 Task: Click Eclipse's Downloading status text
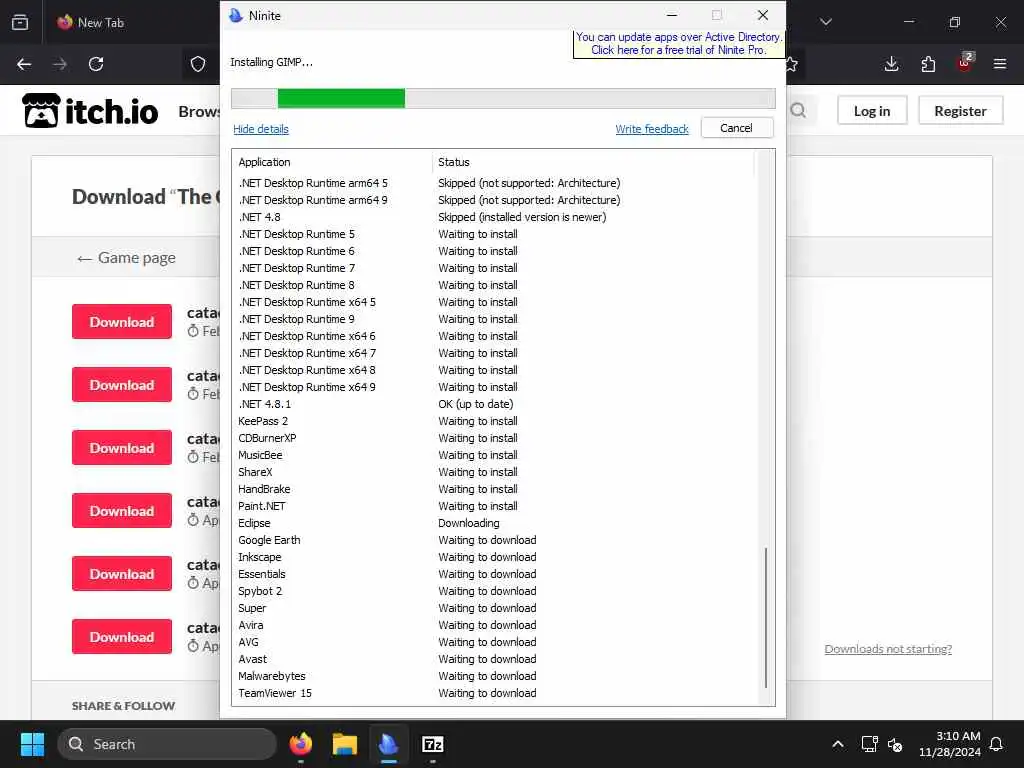click(469, 523)
